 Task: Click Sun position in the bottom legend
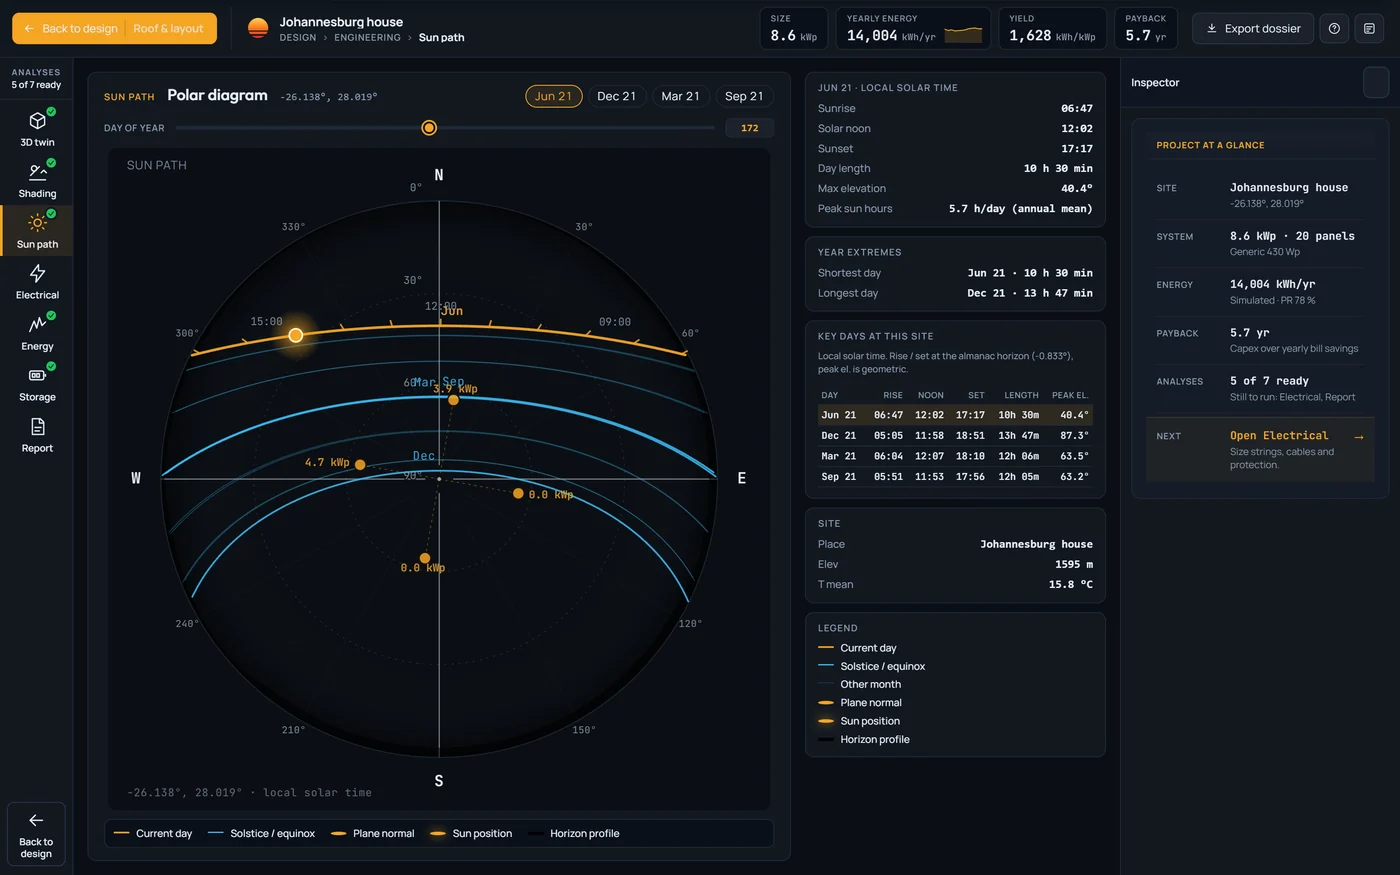pyautogui.click(x=471, y=834)
